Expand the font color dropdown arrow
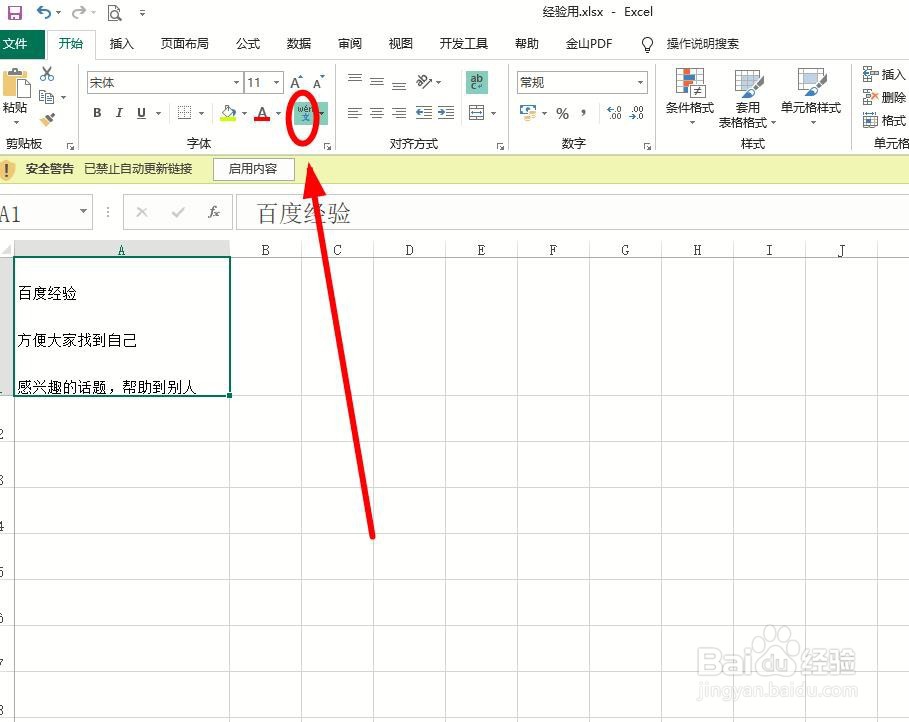The height and width of the screenshot is (722, 909). (x=276, y=113)
